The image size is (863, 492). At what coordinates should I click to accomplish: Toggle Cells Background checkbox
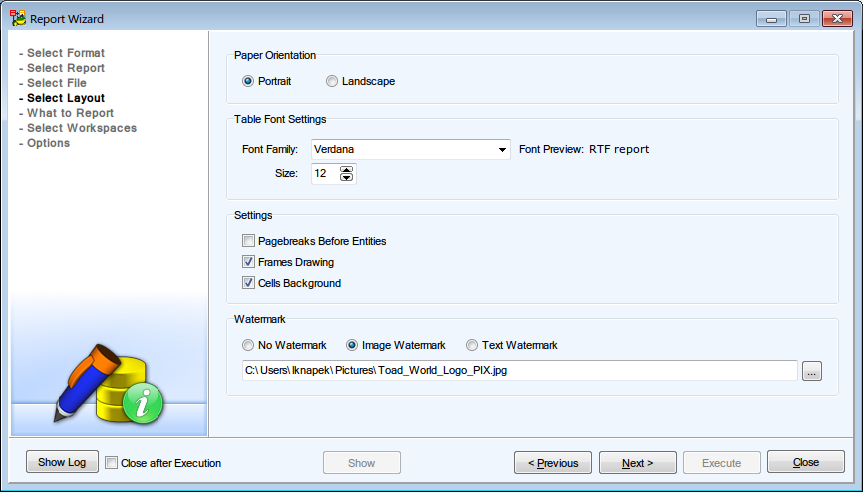pyautogui.click(x=248, y=283)
